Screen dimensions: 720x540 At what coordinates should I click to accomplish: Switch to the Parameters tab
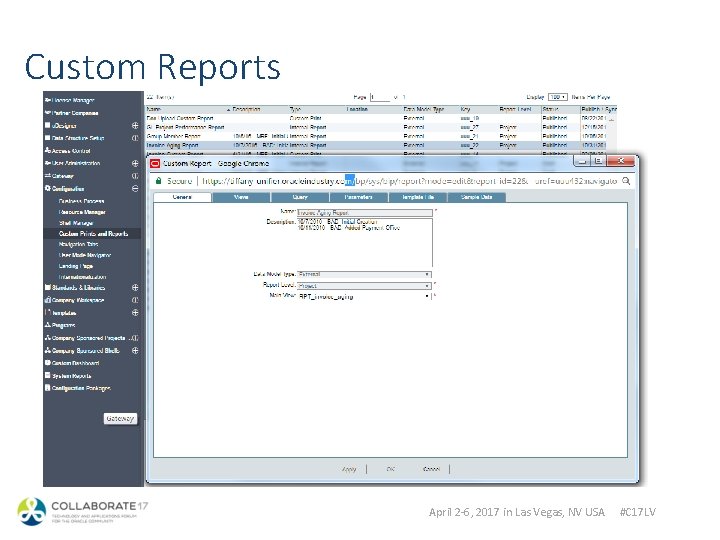click(x=359, y=197)
